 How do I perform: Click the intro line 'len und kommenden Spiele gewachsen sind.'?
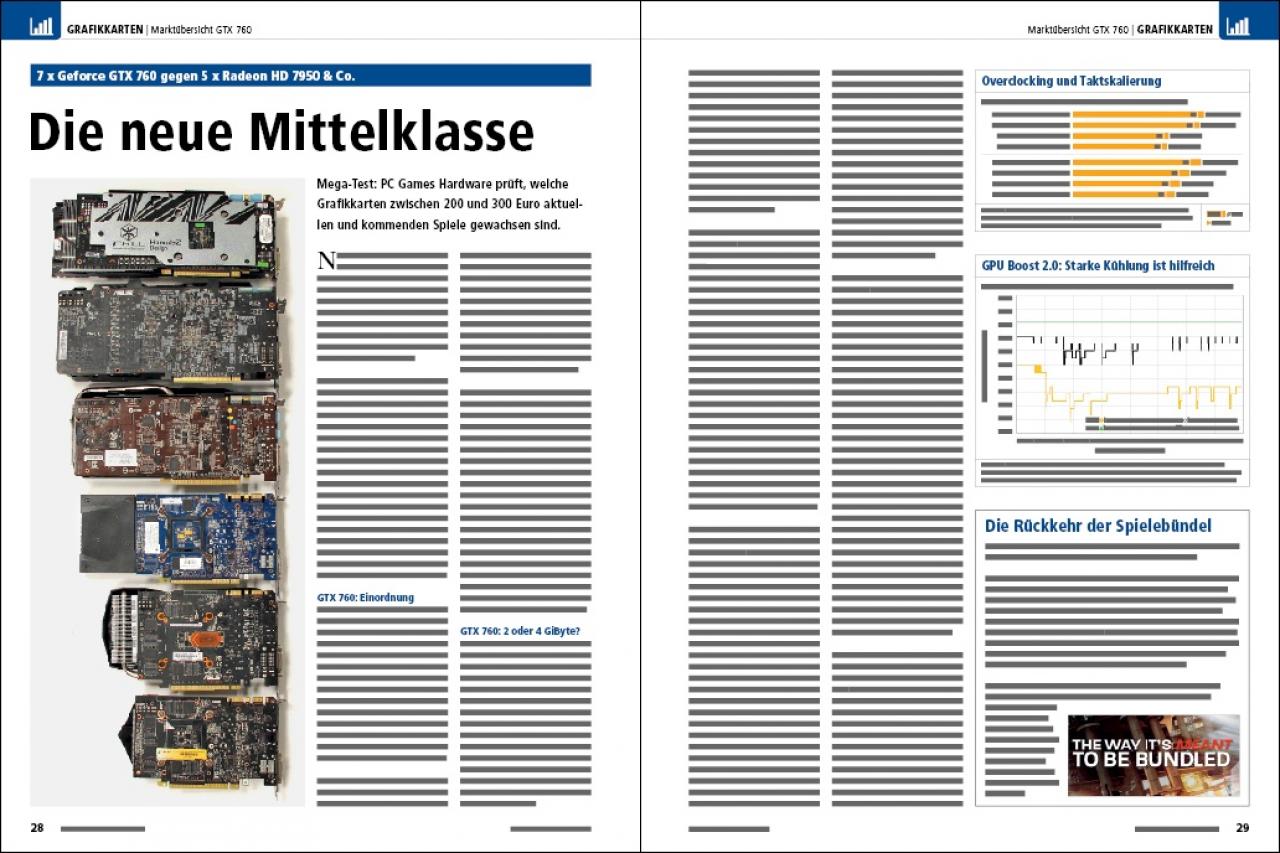tap(438, 225)
